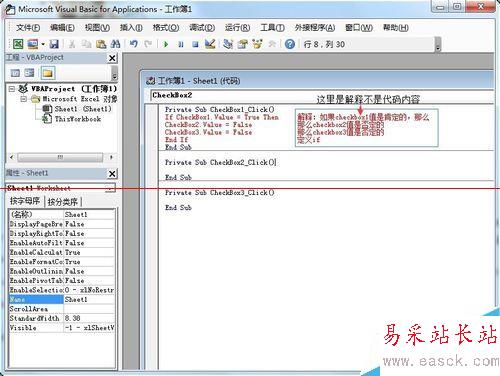
Task: Click project tree scrollbar left arrow
Action: 12,157
